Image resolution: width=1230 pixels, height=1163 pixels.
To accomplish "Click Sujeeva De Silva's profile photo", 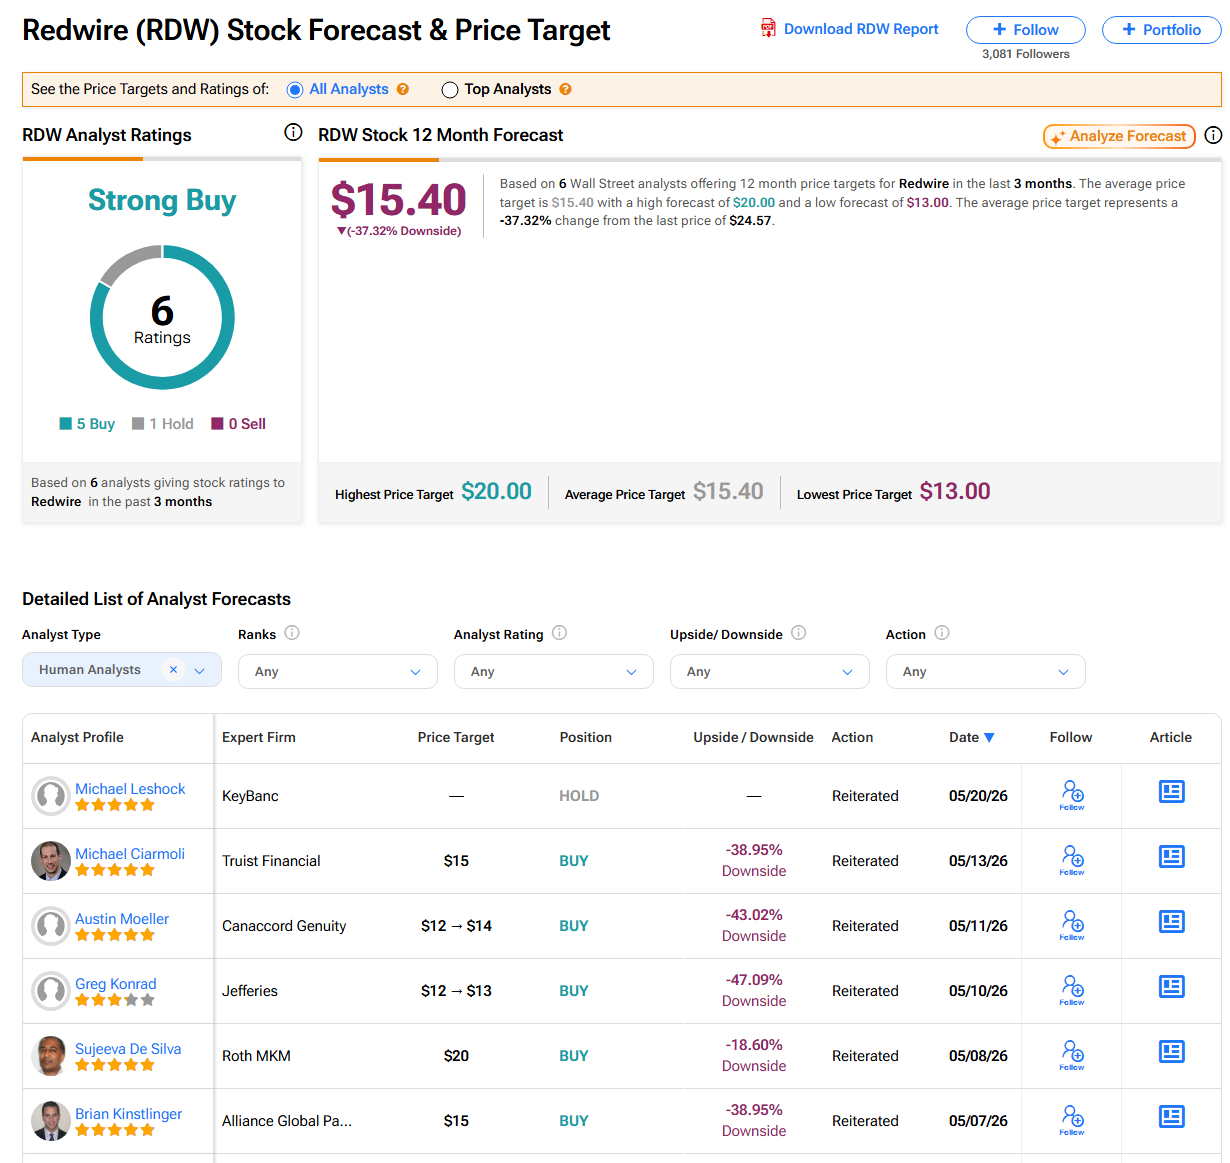I will click(51, 1056).
